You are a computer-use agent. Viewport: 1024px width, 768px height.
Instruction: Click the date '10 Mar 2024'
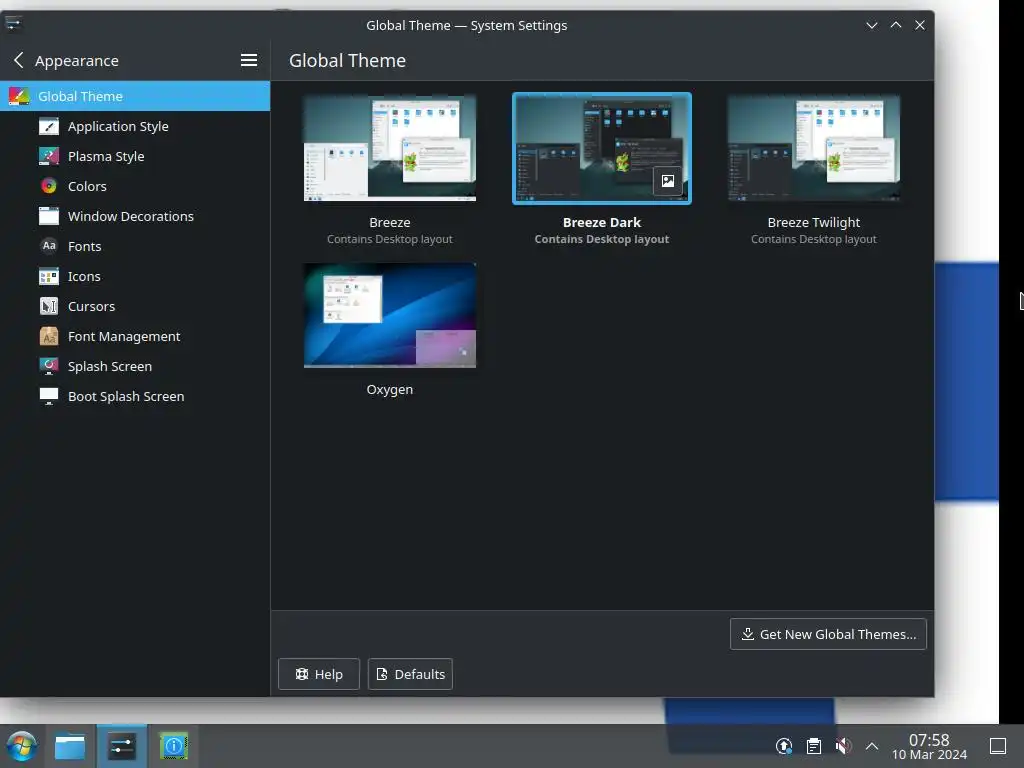929,755
